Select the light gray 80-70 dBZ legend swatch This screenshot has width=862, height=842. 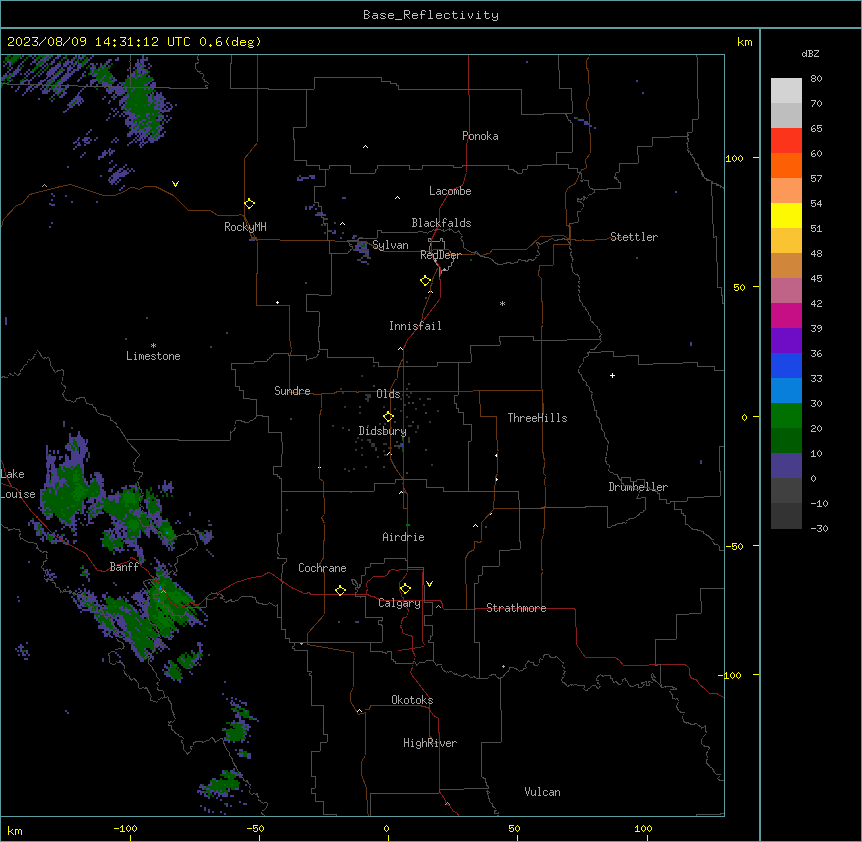786,91
